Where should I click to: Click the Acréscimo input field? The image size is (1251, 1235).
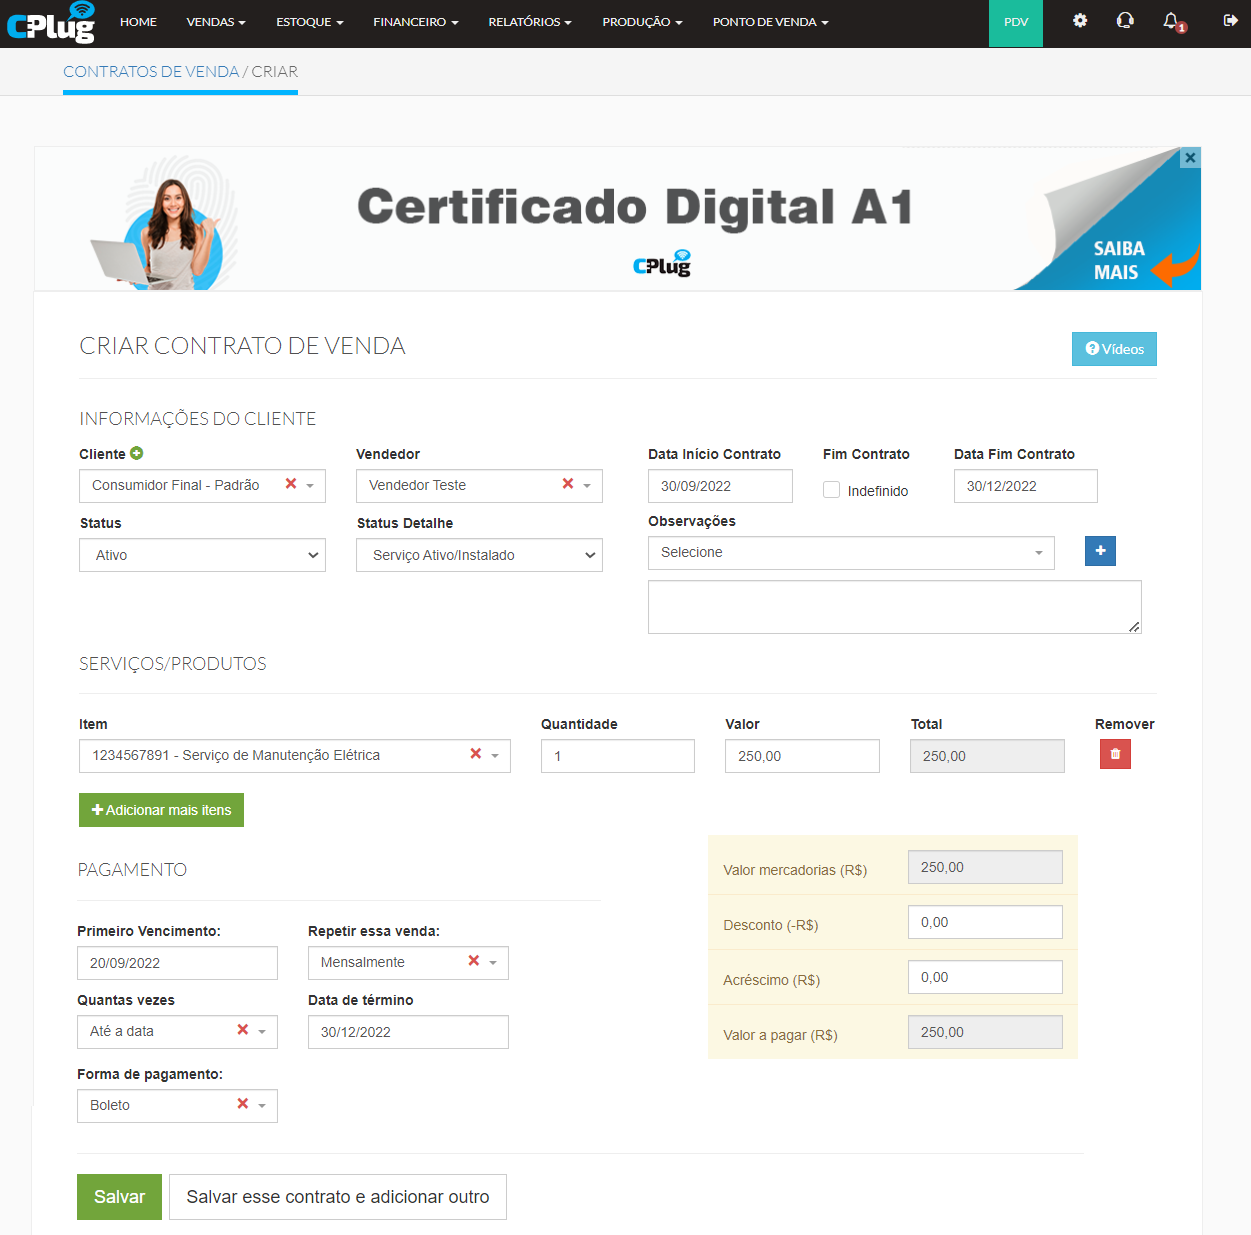(x=985, y=977)
